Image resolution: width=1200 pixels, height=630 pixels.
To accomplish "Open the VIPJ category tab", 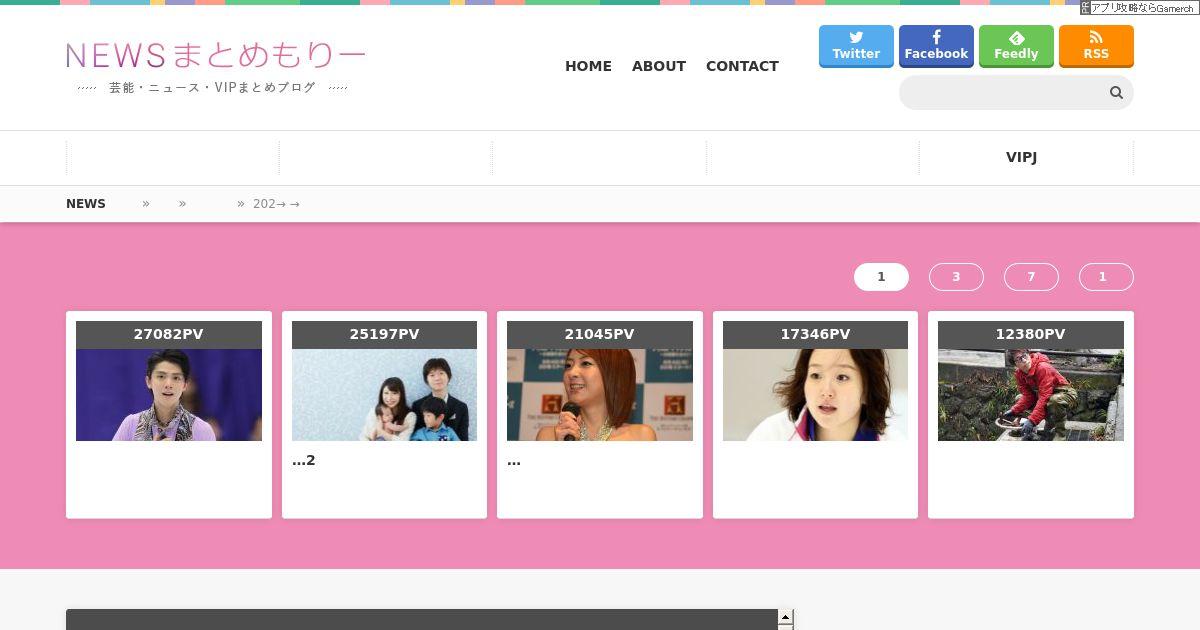I will pyautogui.click(x=1021, y=157).
